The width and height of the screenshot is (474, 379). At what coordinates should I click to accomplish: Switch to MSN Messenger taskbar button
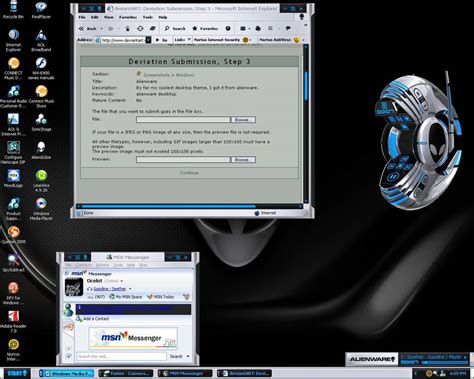(x=185, y=374)
